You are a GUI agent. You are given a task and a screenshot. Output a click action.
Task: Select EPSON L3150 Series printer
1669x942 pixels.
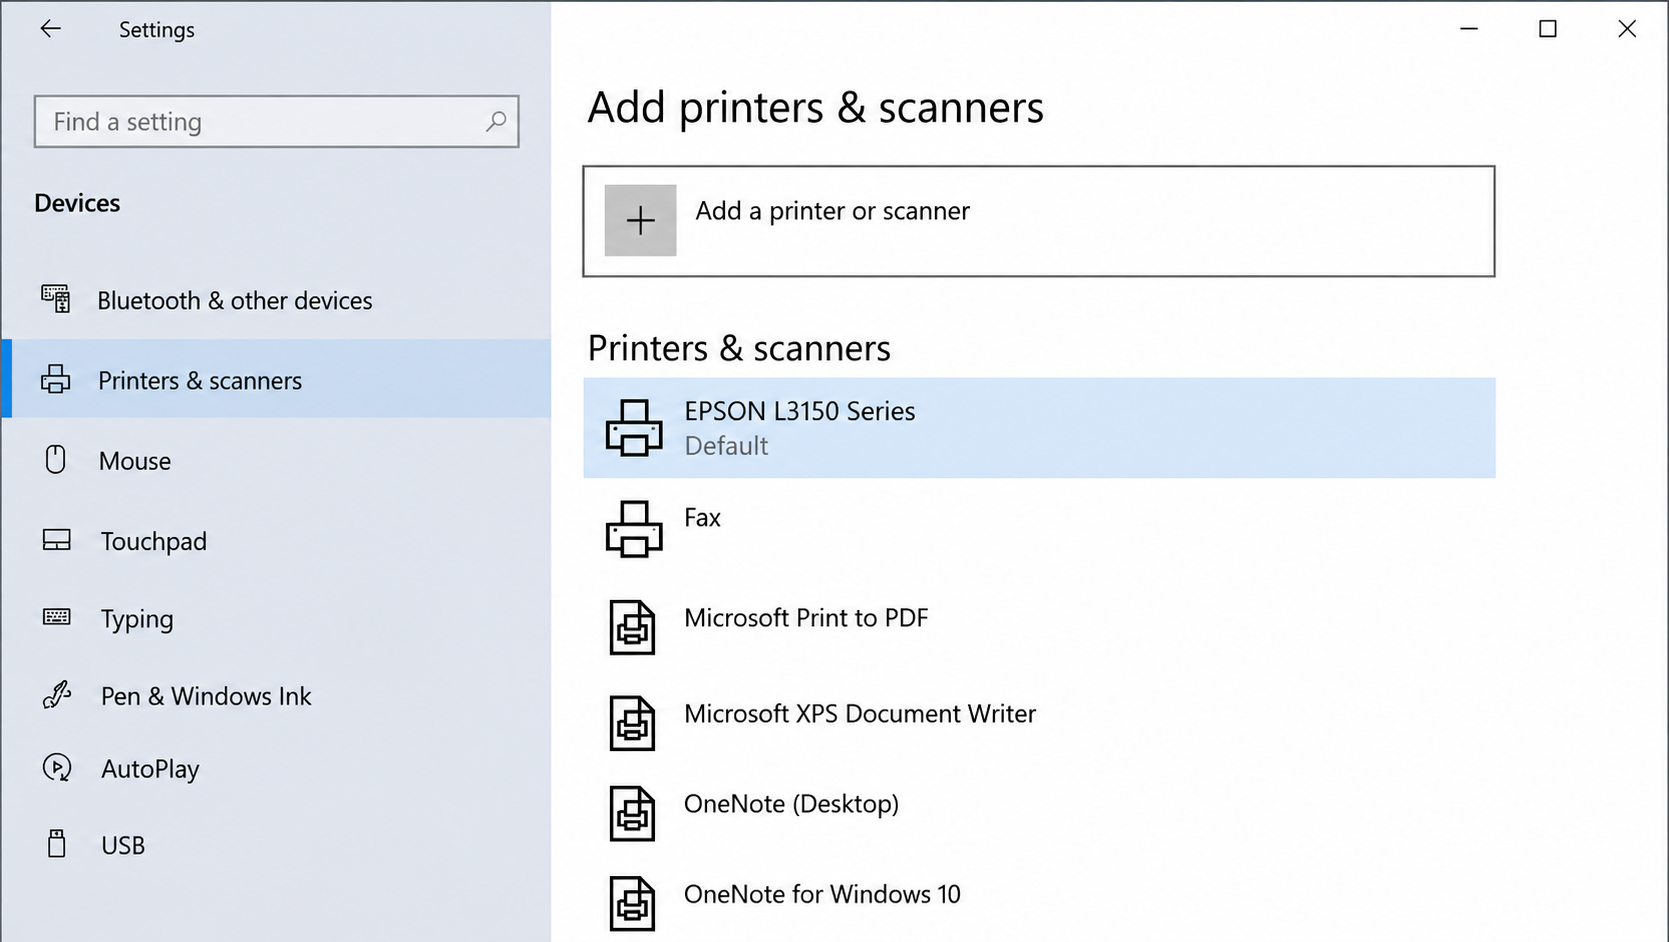(x=1039, y=428)
